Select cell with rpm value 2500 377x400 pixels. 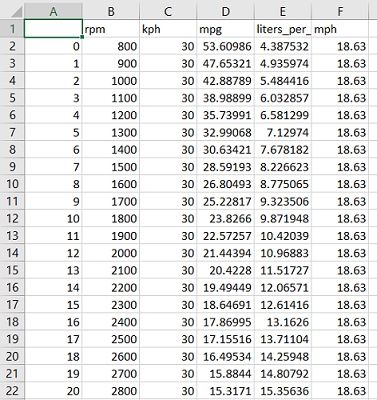click(111, 339)
